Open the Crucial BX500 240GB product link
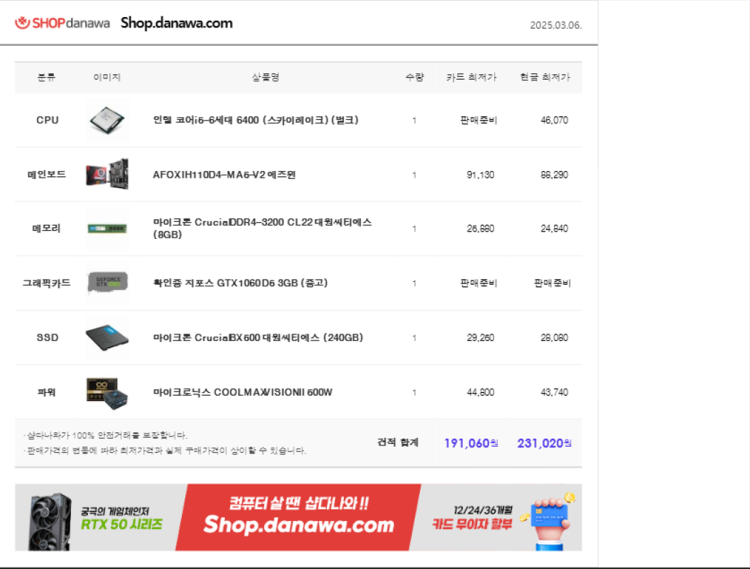750x569 pixels. point(258,338)
